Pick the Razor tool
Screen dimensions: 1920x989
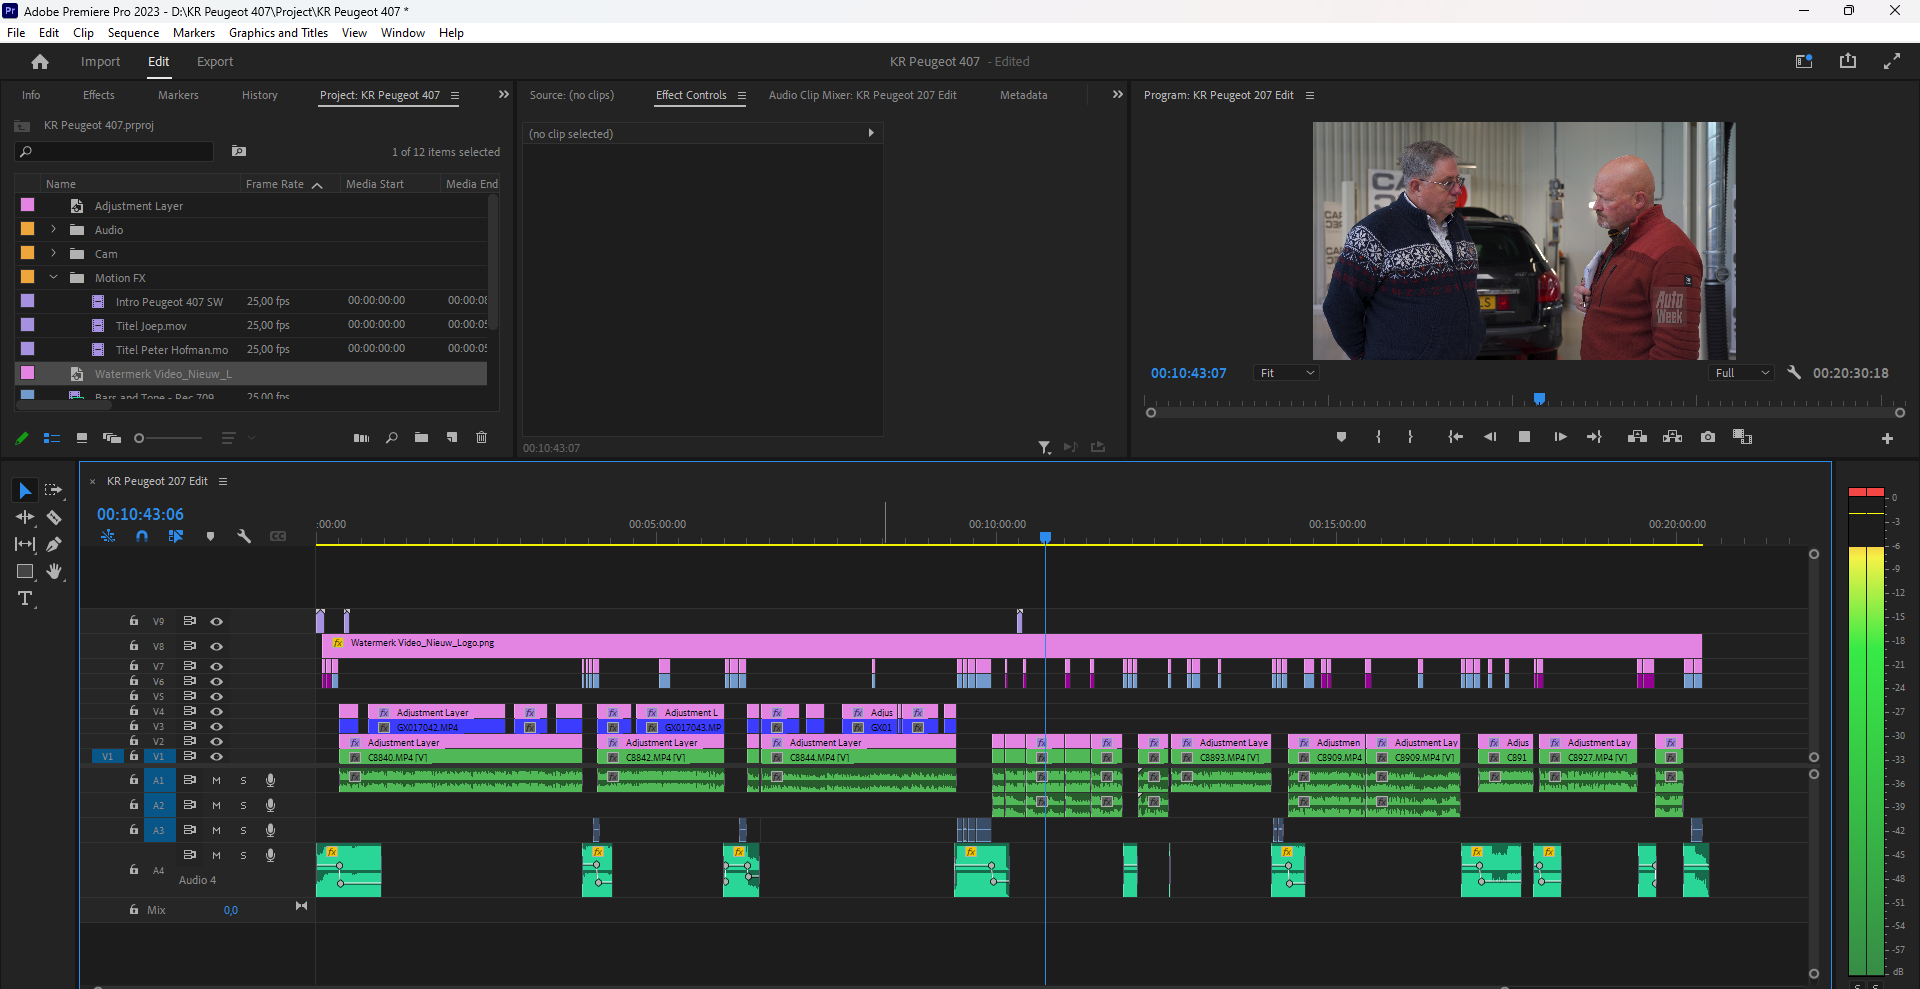pos(54,517)
